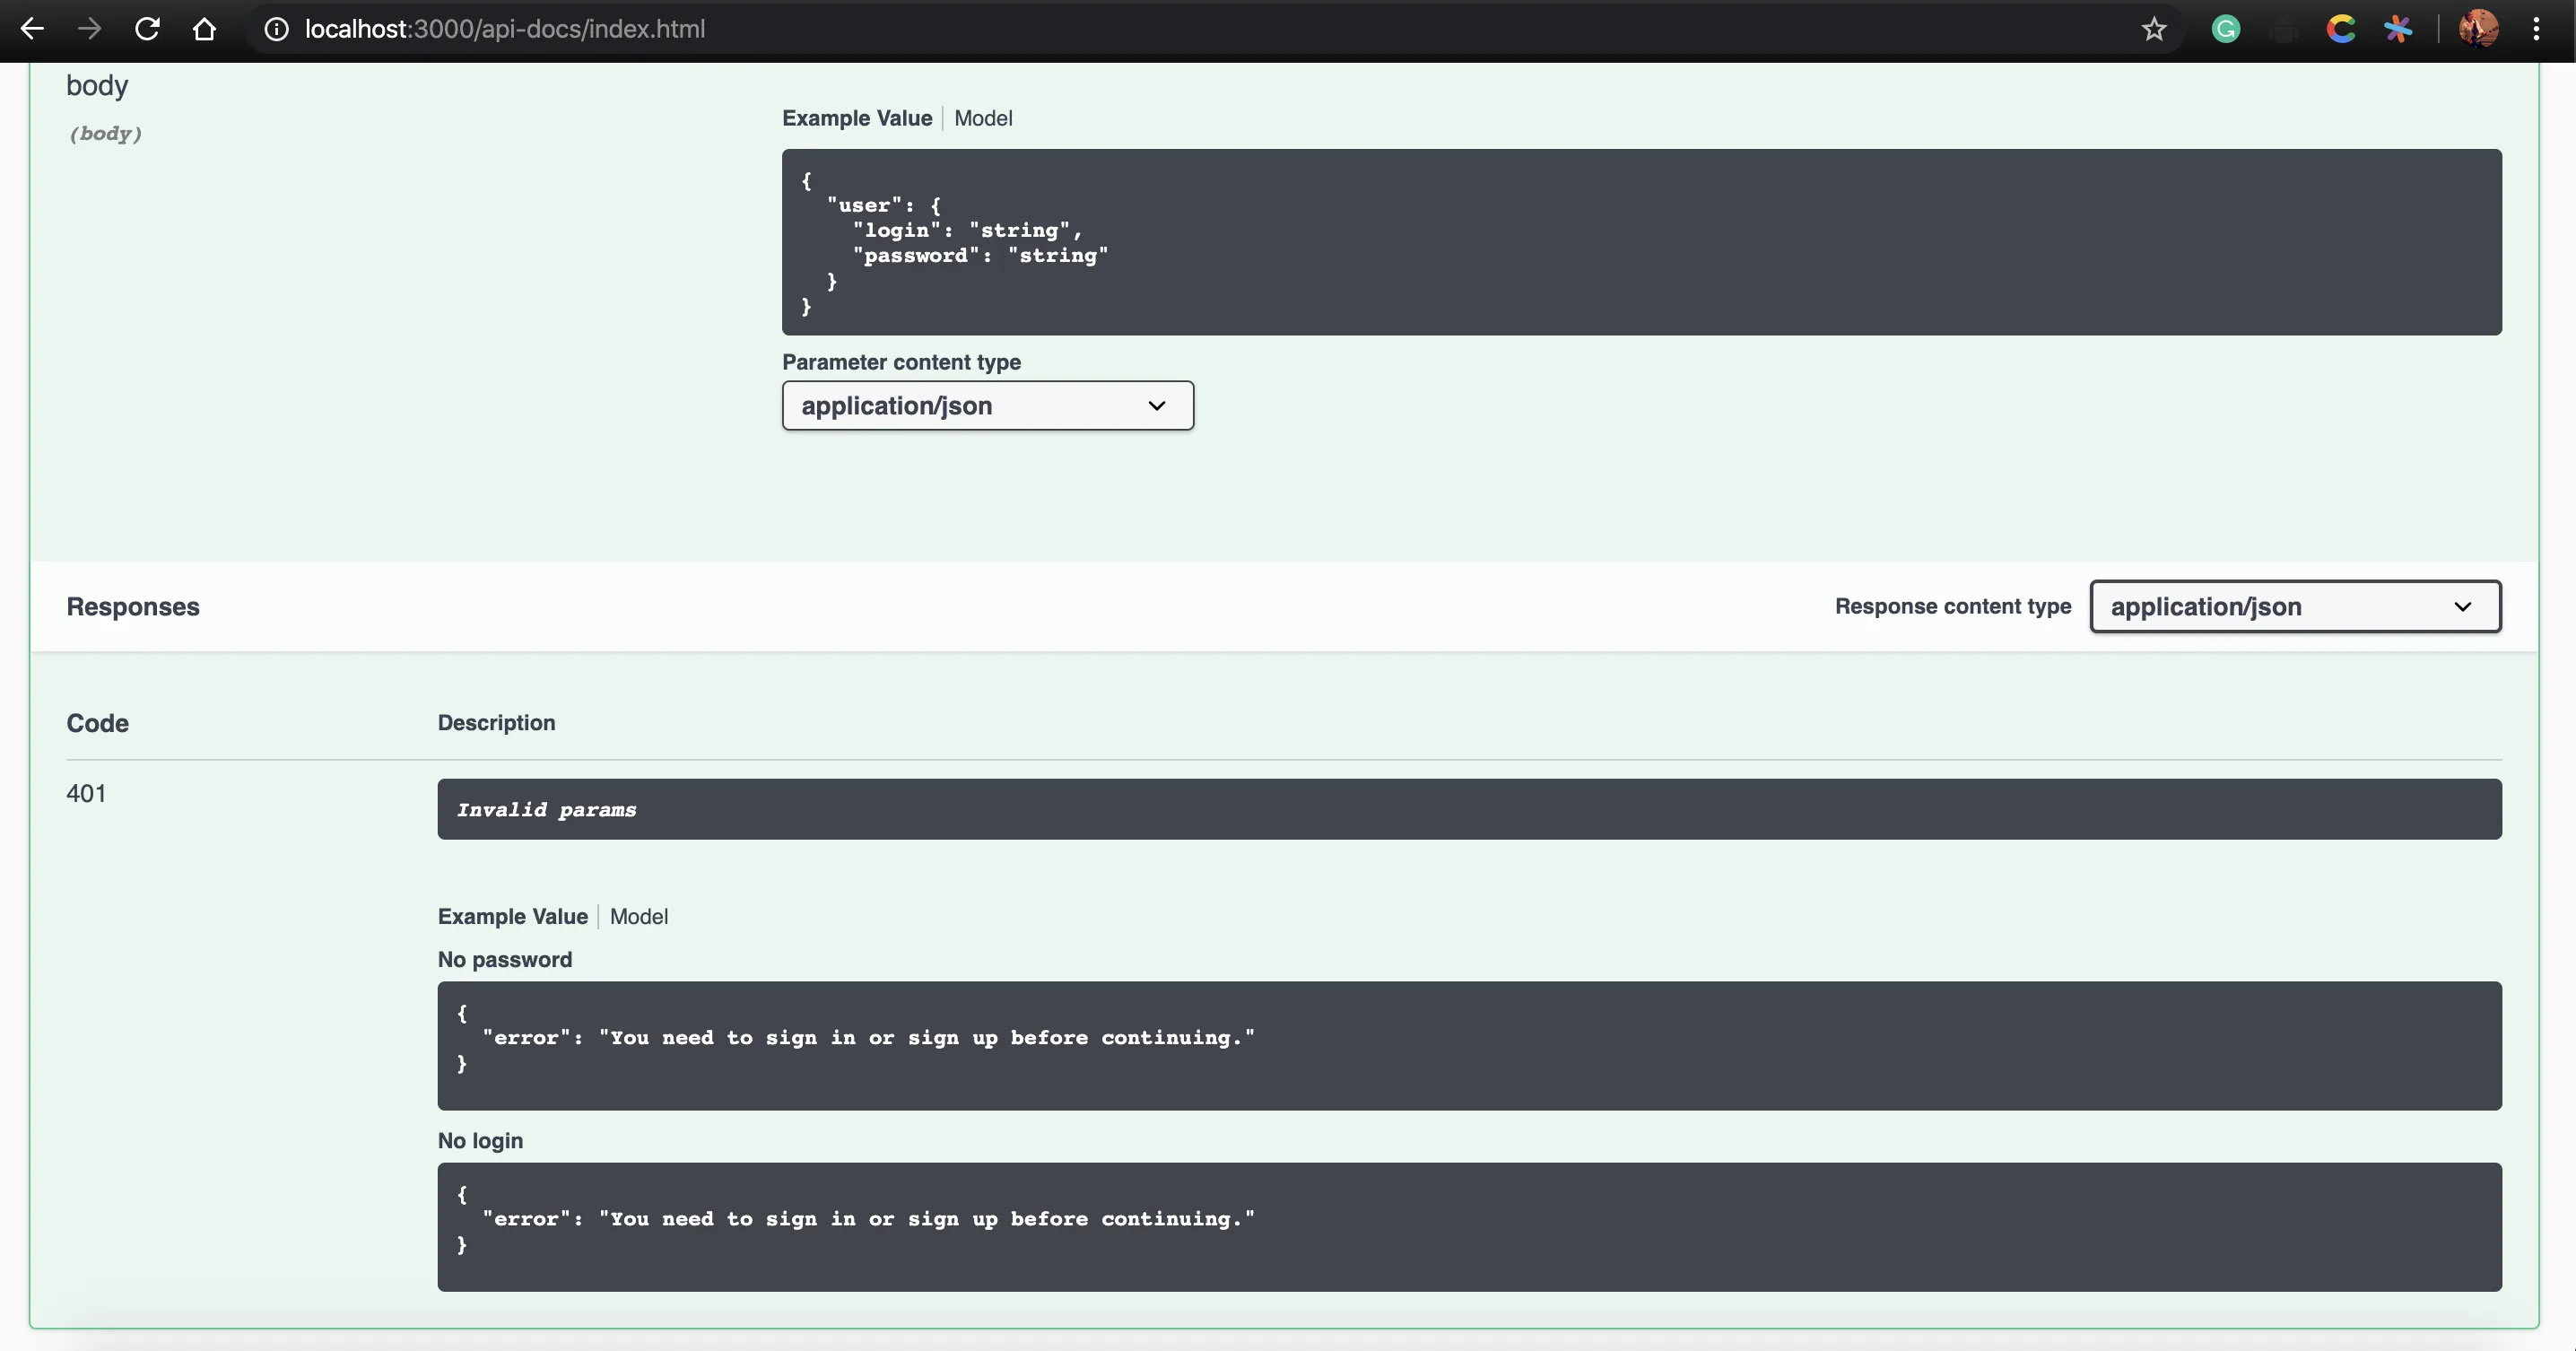Switch body parameter view to Model tab
This screenshot has width=2576, height=1351.
pos(983,118)
